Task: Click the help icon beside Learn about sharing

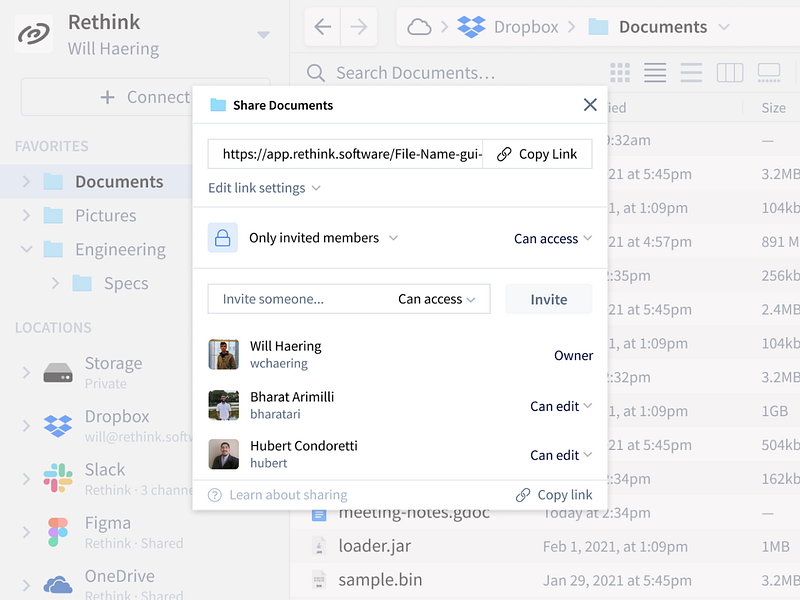Action: [215, 495]
